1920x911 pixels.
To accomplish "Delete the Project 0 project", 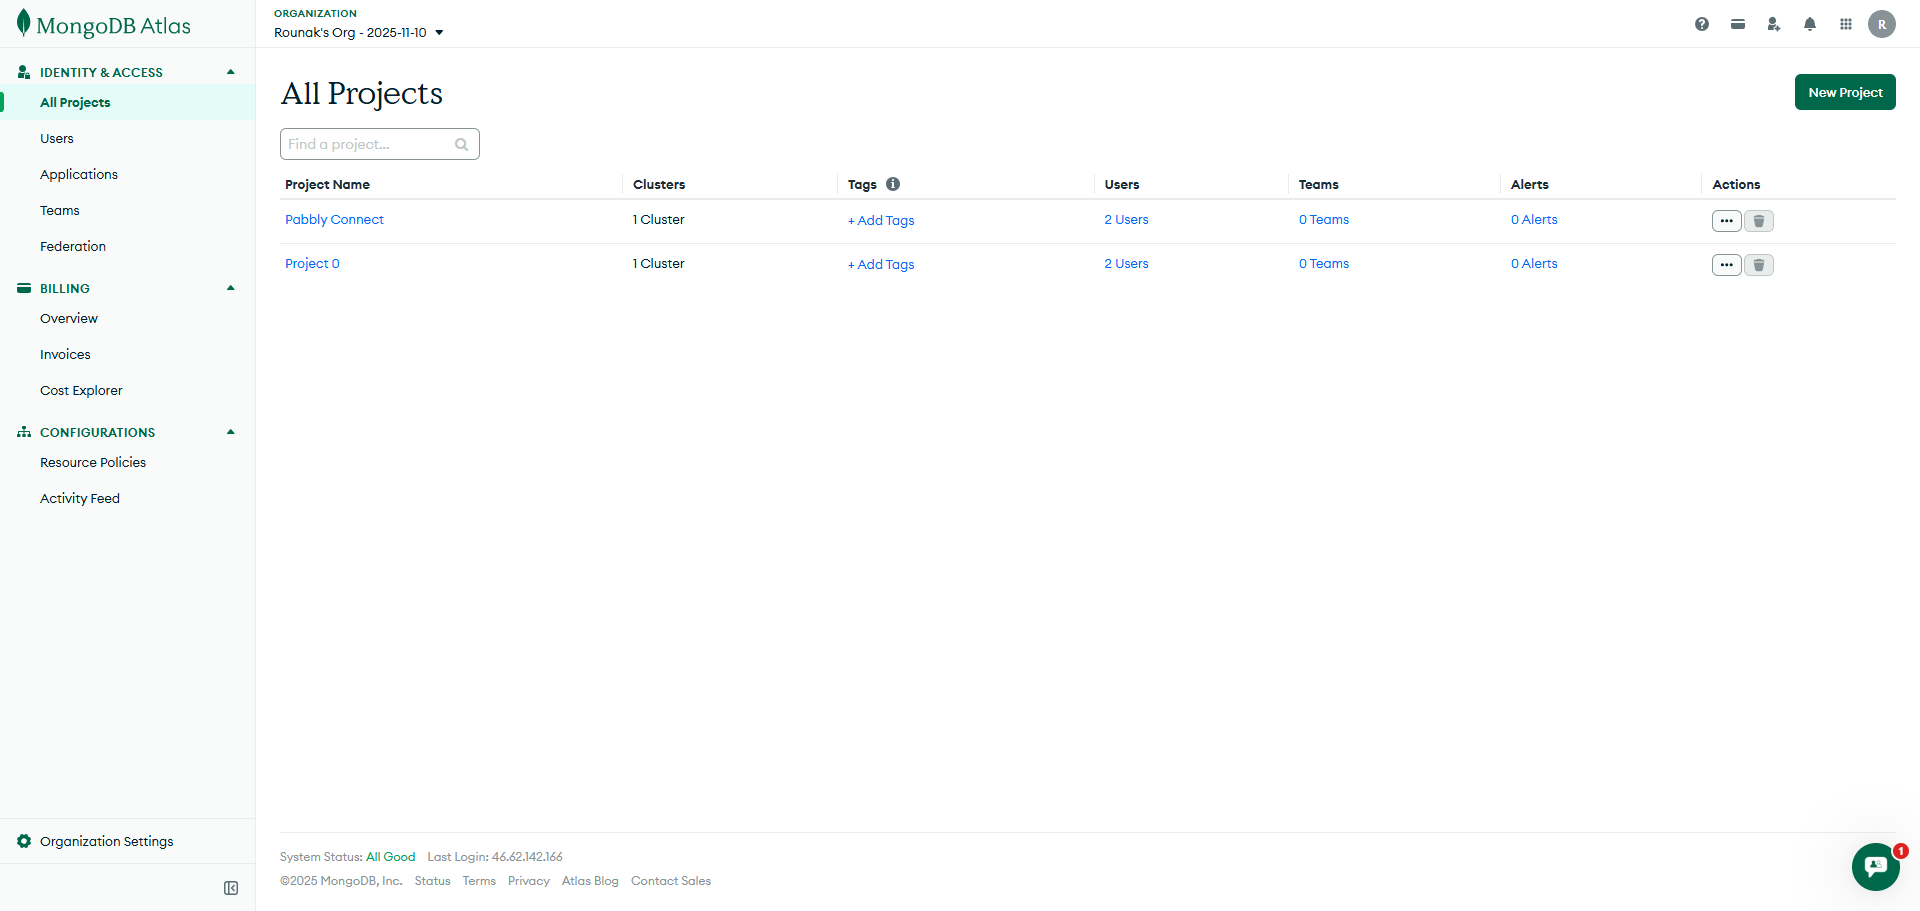I will pyautogui.click(x=1759, y=265).
